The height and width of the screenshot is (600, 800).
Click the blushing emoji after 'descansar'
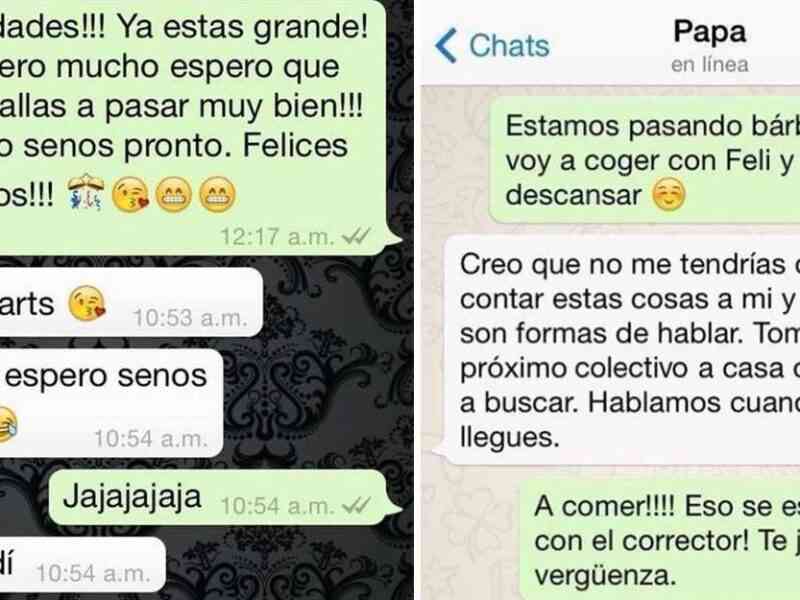point(669,194)
